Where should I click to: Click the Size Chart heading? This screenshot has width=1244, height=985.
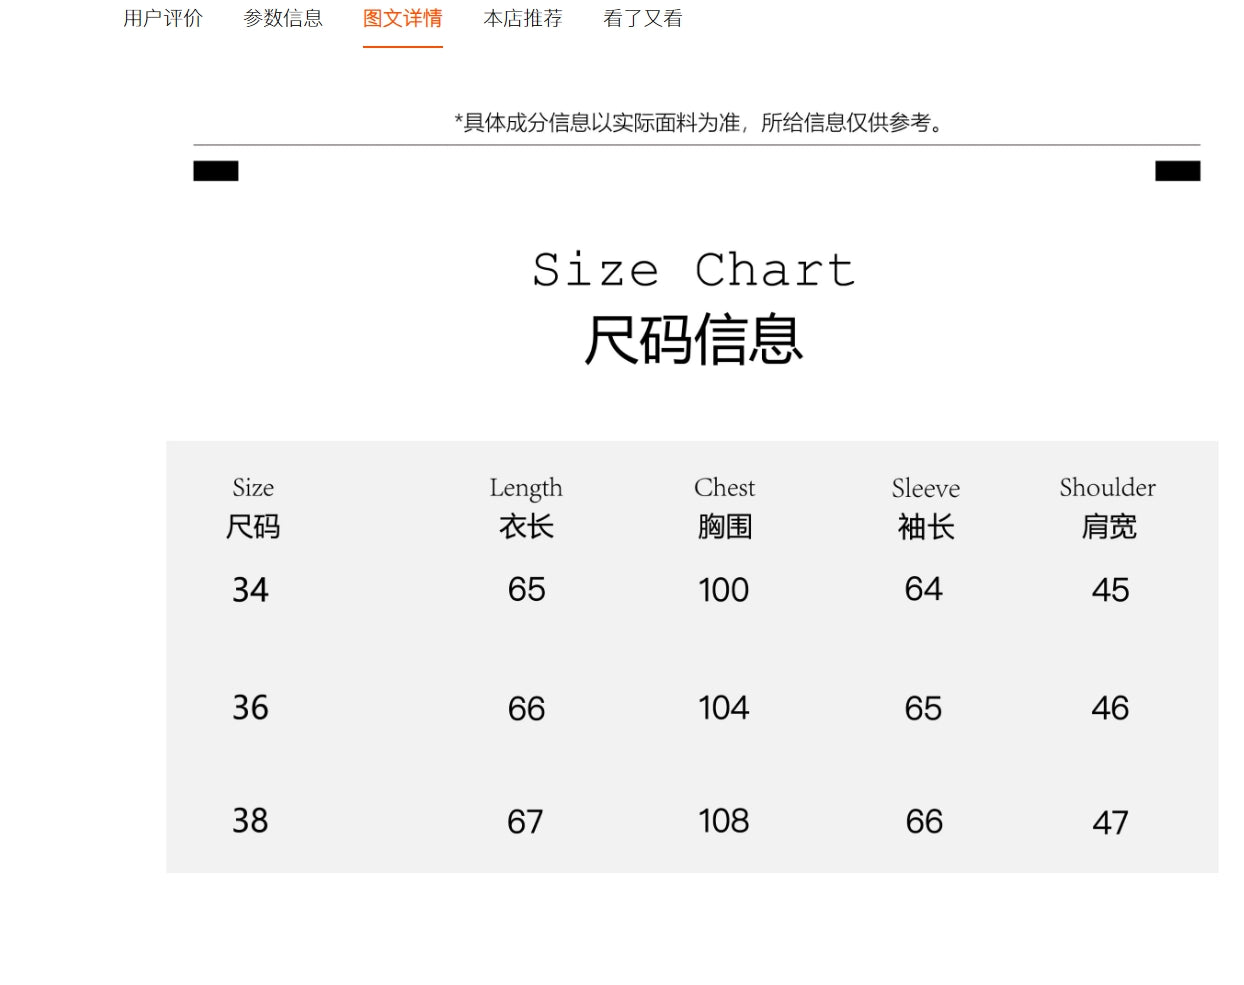[693, 270]
